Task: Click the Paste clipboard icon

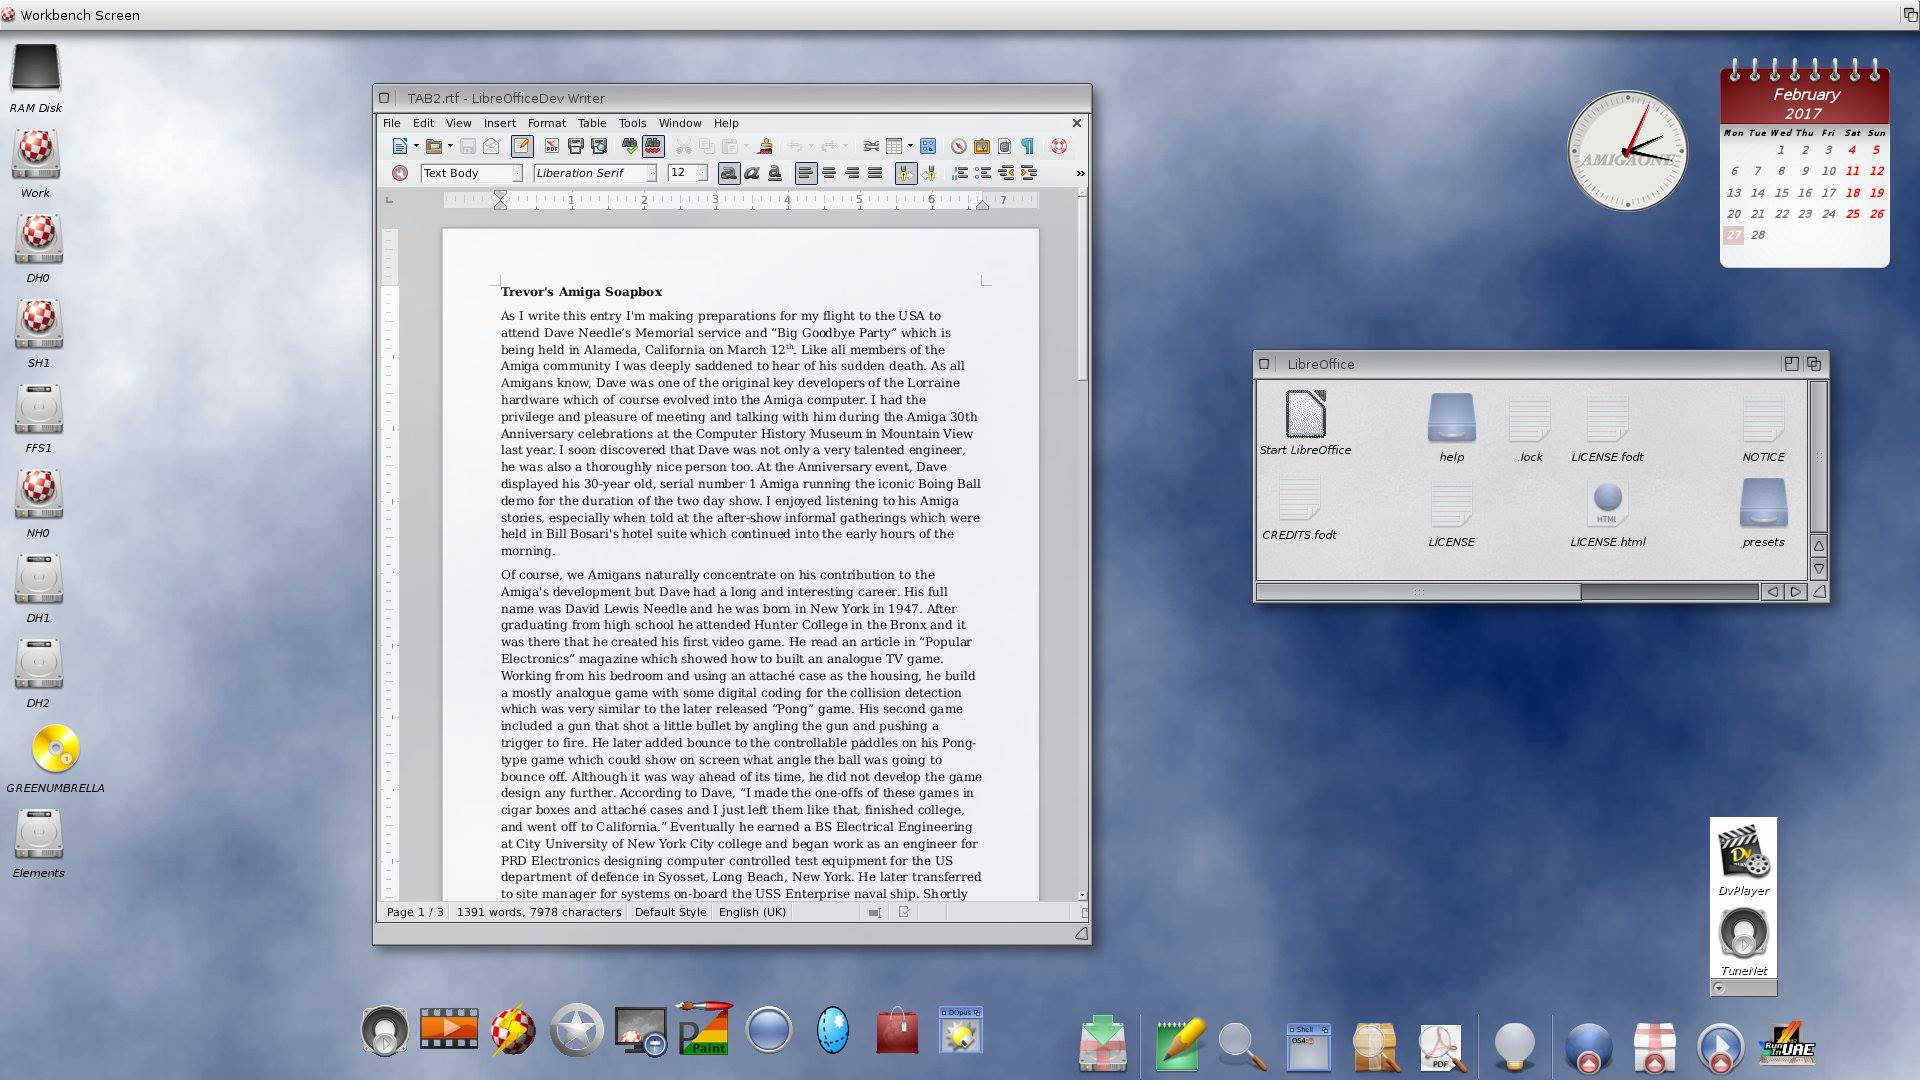Action: [x=729, y=146]
